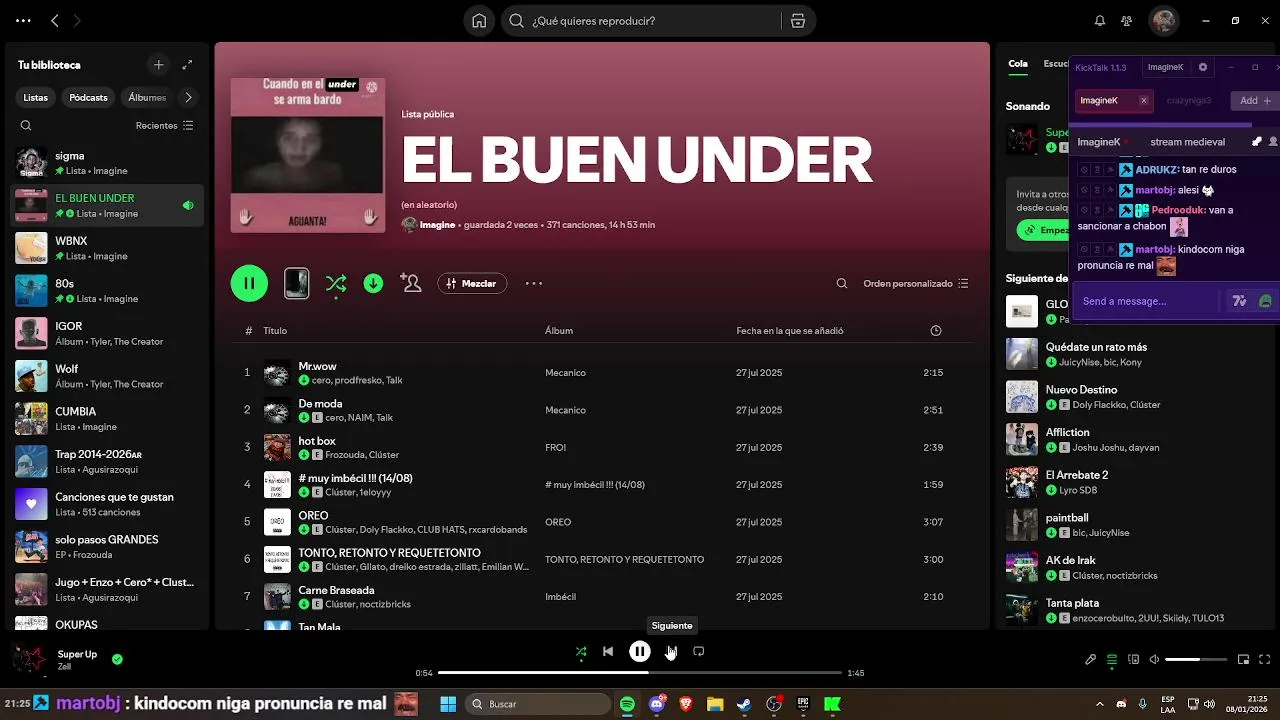Screen dimensions: 1280x720
Task: Select the Álbumes filter chip
Action: (x=147, y=97)
